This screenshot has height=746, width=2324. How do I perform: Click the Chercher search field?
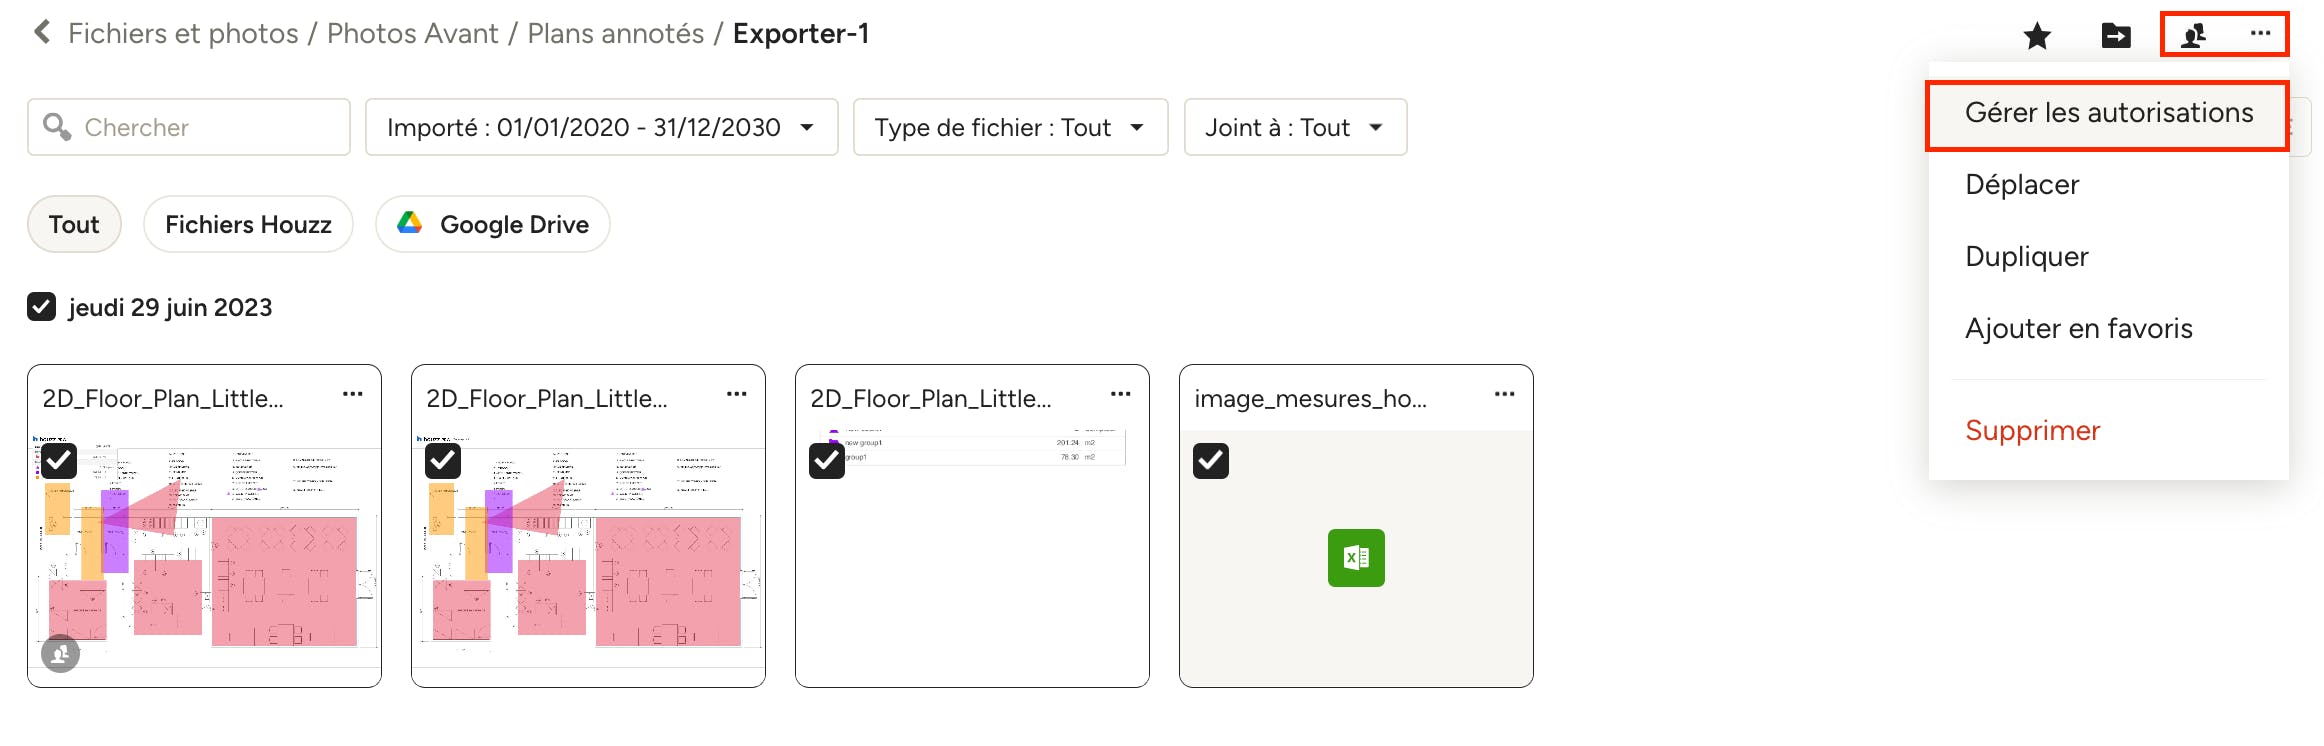(x=189, y=127)
